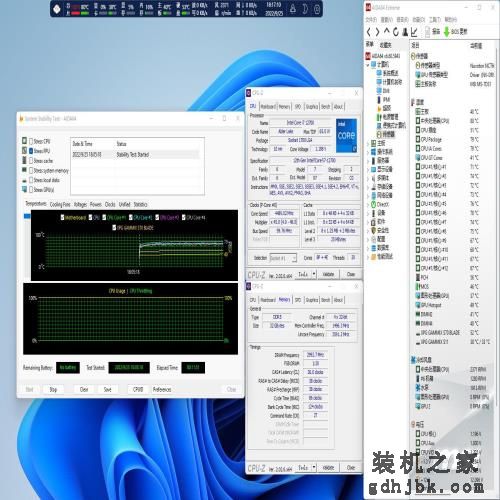
Task: Toggle the Motherboard graph legend checkbox
Action: [62, 217]
